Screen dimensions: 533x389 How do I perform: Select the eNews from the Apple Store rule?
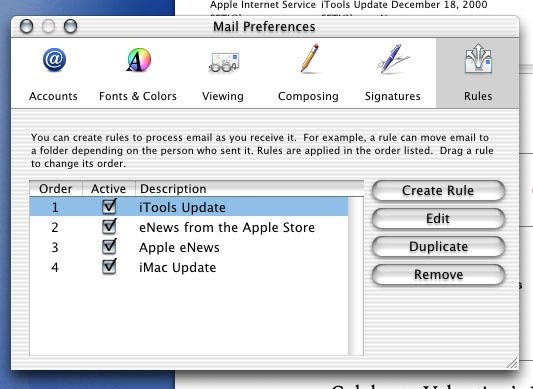[189, 227]
